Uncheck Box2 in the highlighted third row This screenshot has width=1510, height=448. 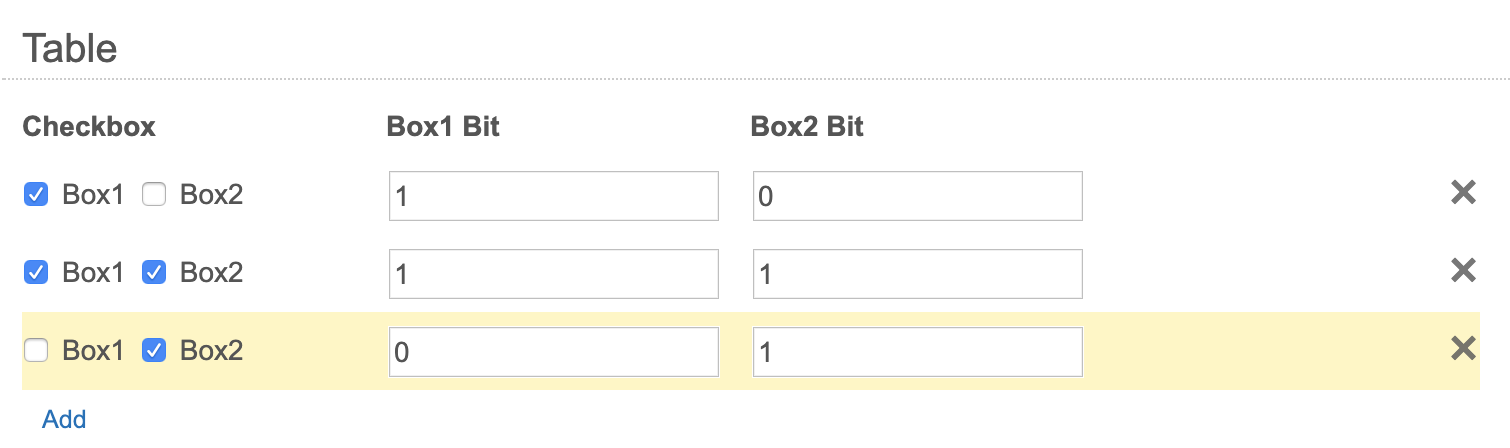point(154,350)
